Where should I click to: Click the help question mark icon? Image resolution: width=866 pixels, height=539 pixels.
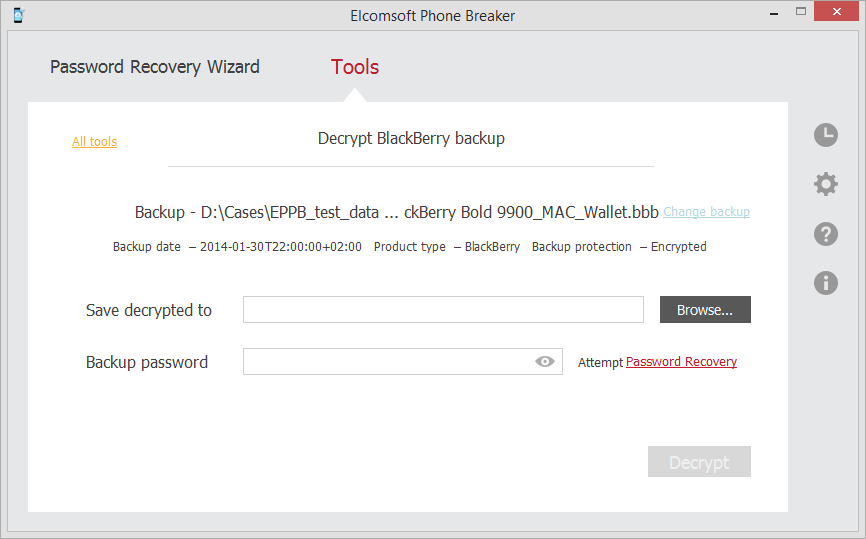point(825,234)
